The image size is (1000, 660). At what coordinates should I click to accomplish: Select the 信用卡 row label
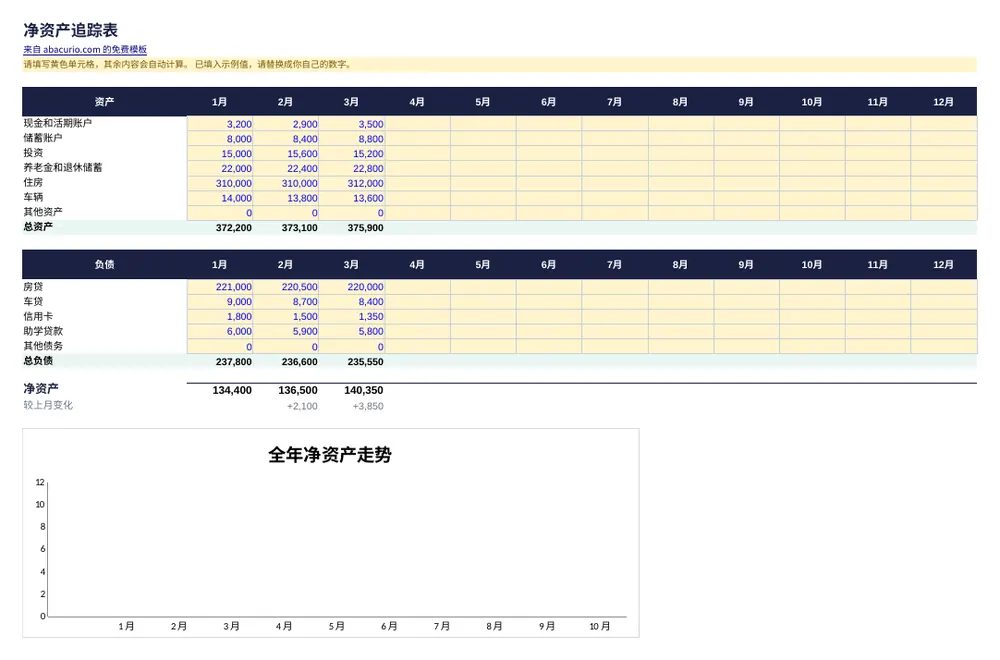tap(38, 316)
